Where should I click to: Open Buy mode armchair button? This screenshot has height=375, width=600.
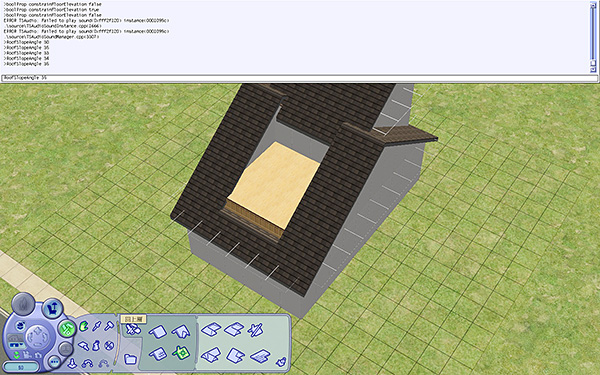click(52, 308)
